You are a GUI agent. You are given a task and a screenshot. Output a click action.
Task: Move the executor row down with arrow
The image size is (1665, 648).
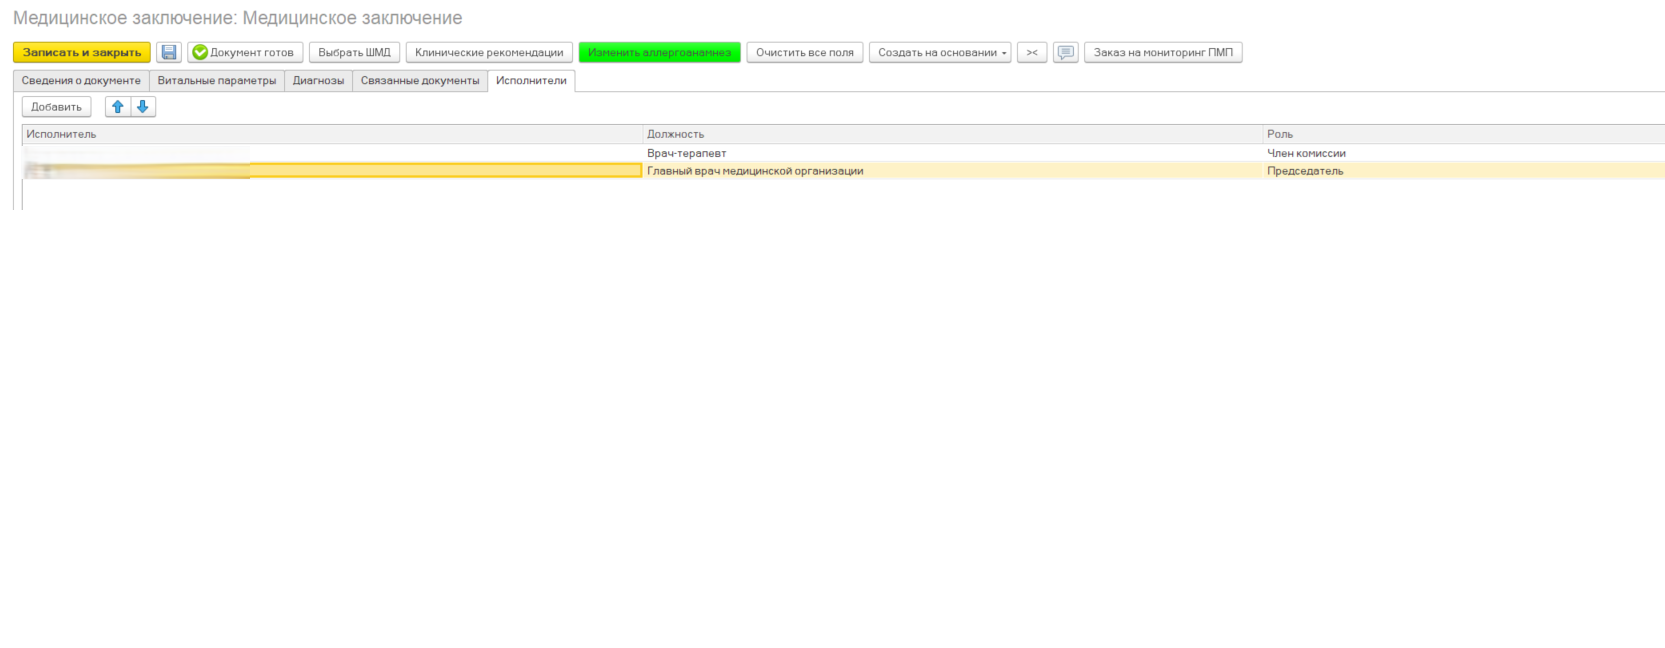(x=143, y=107)
